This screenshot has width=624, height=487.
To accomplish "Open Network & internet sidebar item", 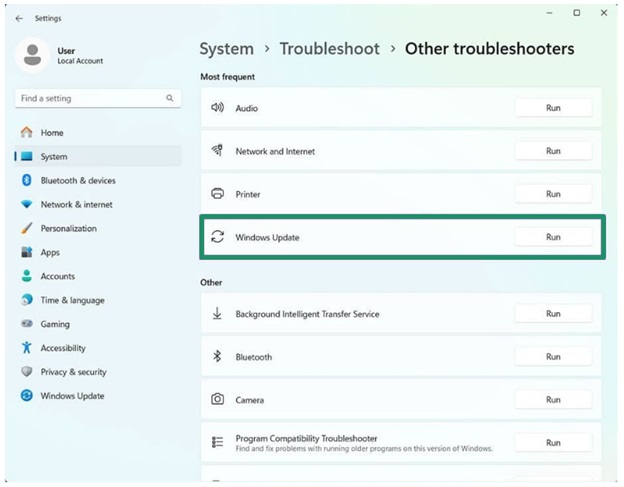I will (x=76, y=205).
